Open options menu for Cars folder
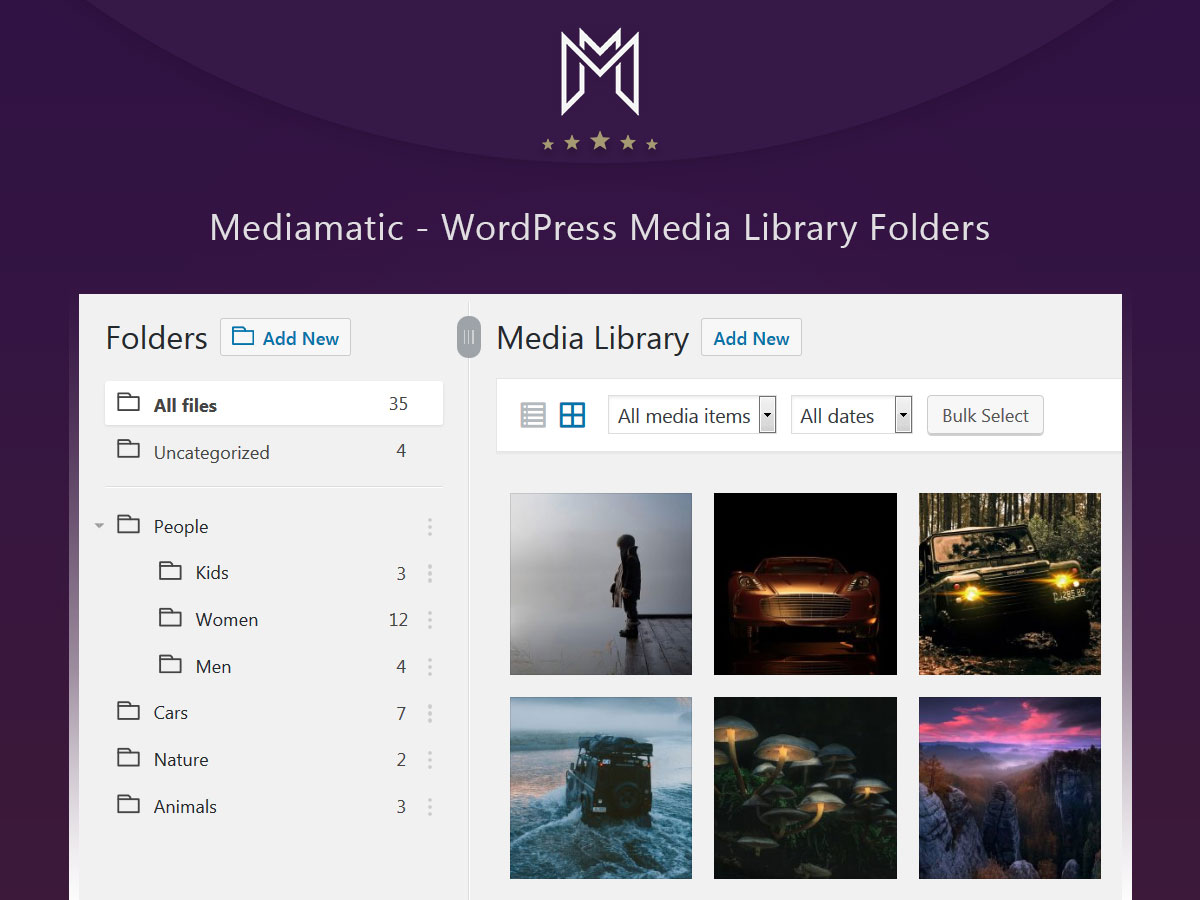This screenshot has width=1200, height=900. point(430,713)
